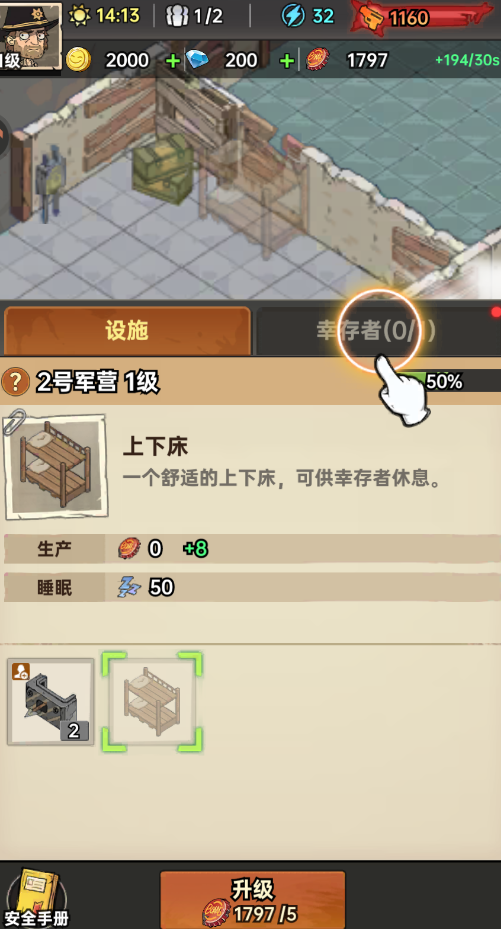Switch to the 幸存者 tab

(376, 331)
